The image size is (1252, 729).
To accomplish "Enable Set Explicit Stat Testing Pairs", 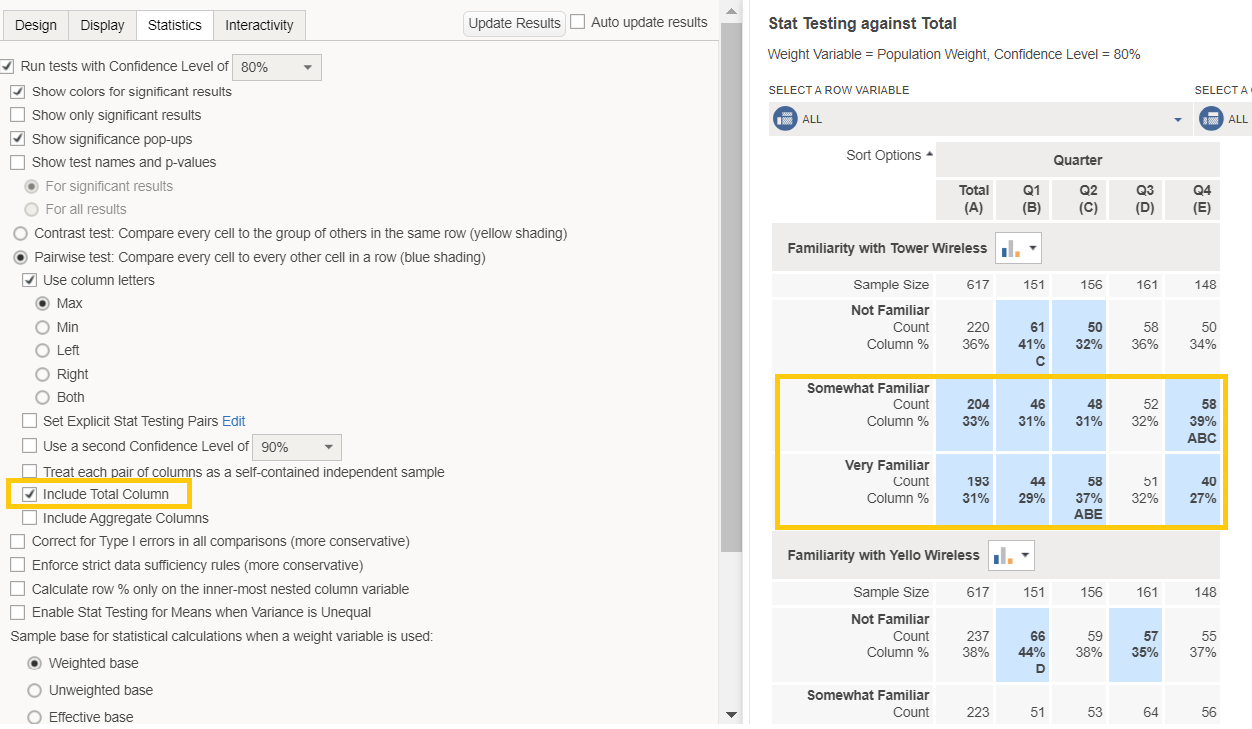I will click(x=30, y=421).
